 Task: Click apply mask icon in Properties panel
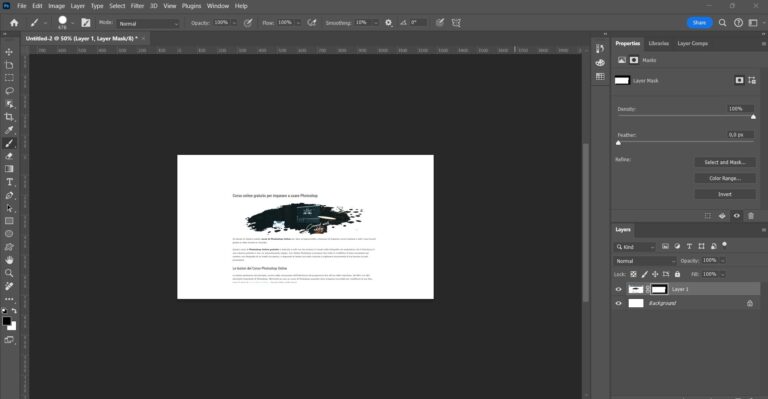722,215
